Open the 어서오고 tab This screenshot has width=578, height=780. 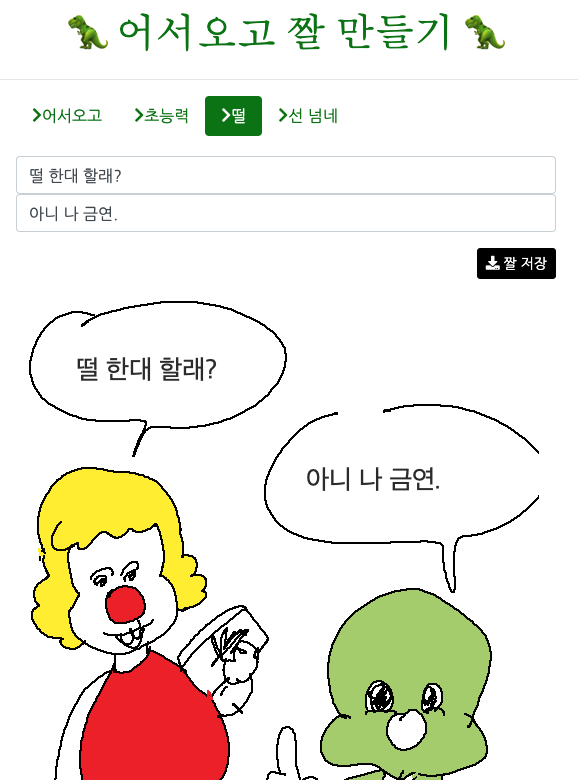(x=67, y=115)
